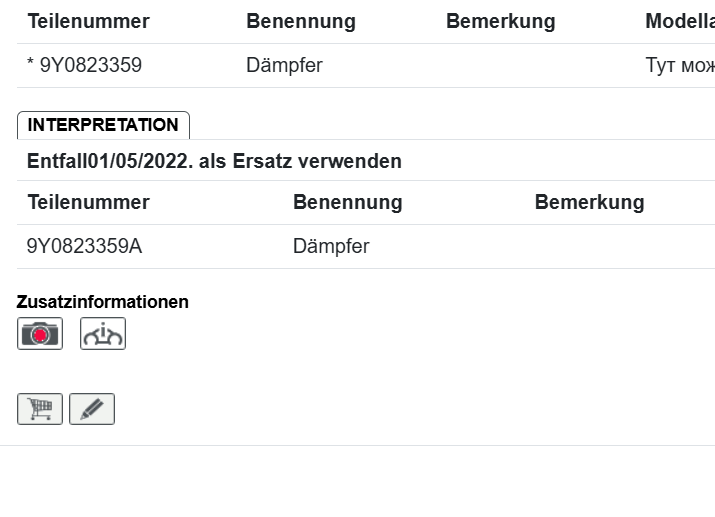Click Dämpfer in the 9Y0823359A row
The height and width of the screenshot is (517, 715).
pyautogui.click(x=331, y=246)
